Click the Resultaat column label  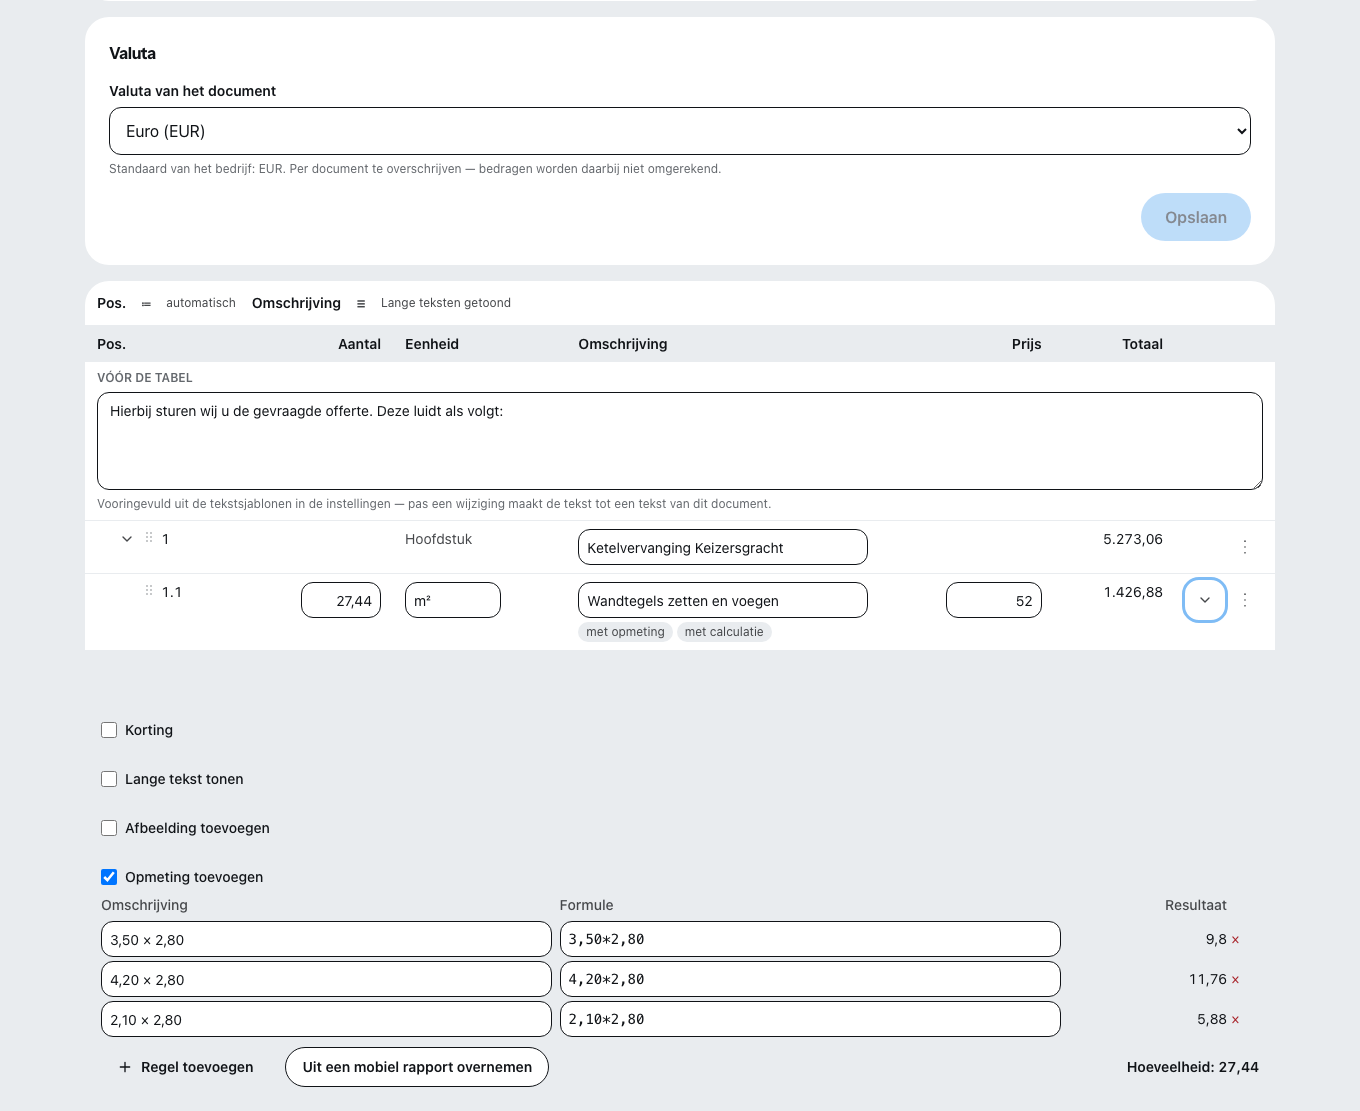(1196, 905)
